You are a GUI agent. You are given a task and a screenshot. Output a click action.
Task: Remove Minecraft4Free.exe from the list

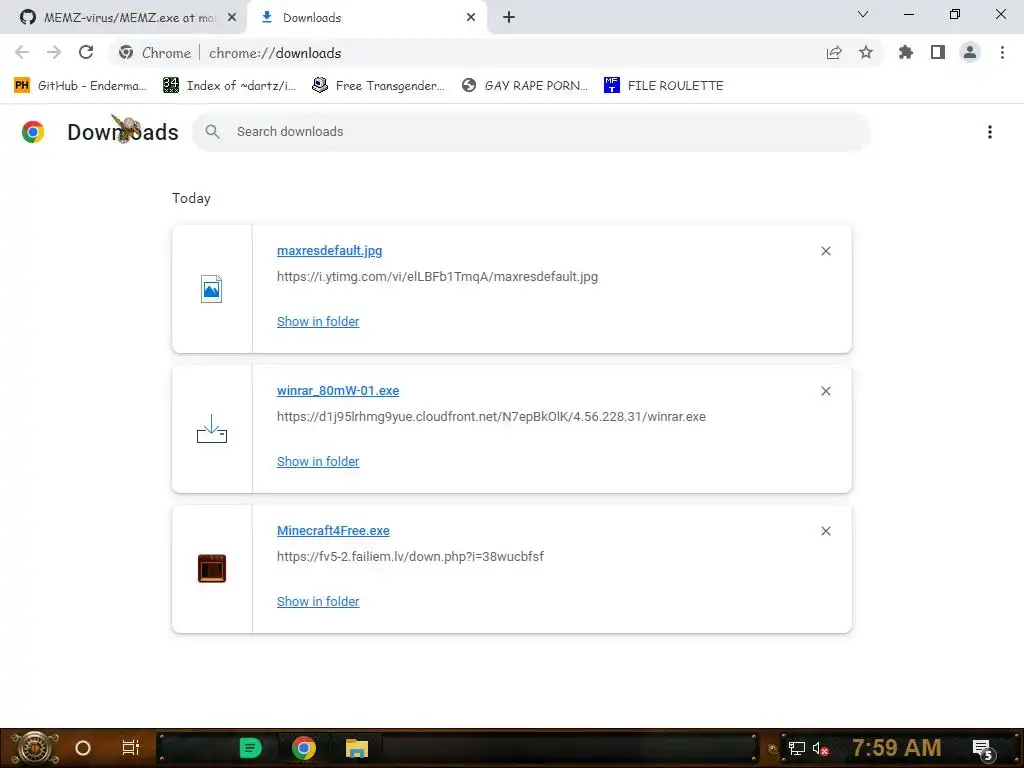[825, 531]
